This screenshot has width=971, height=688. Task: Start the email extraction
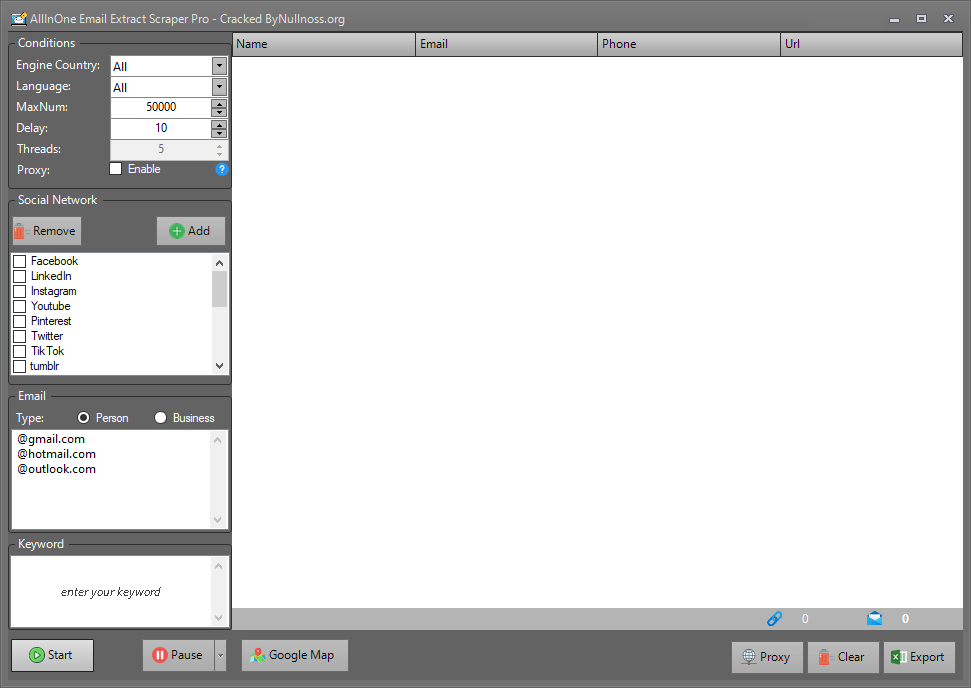(x=53, y=655)
